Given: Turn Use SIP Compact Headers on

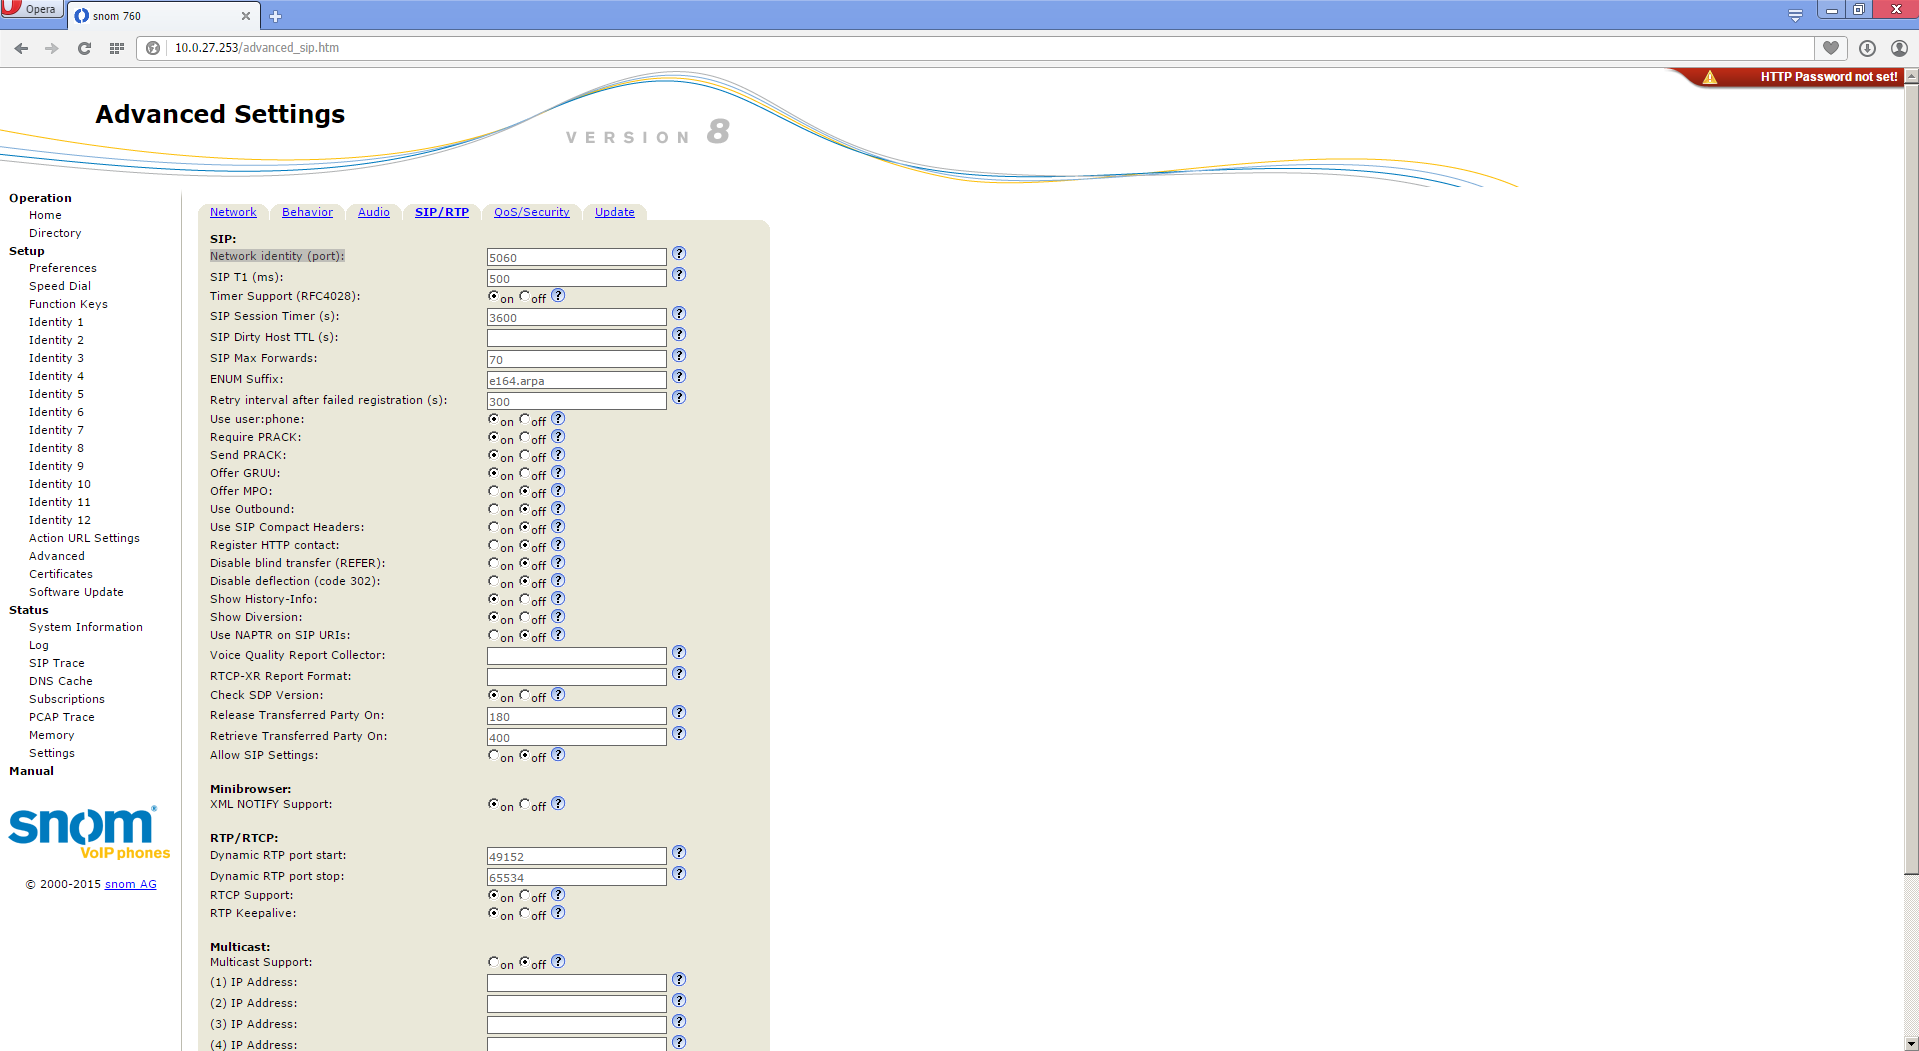Looking at the screenshot, I should click(494, 527).
